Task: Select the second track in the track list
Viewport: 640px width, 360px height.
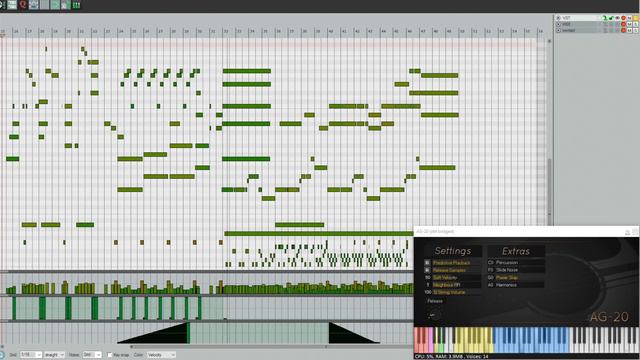Action: (567, 24)
